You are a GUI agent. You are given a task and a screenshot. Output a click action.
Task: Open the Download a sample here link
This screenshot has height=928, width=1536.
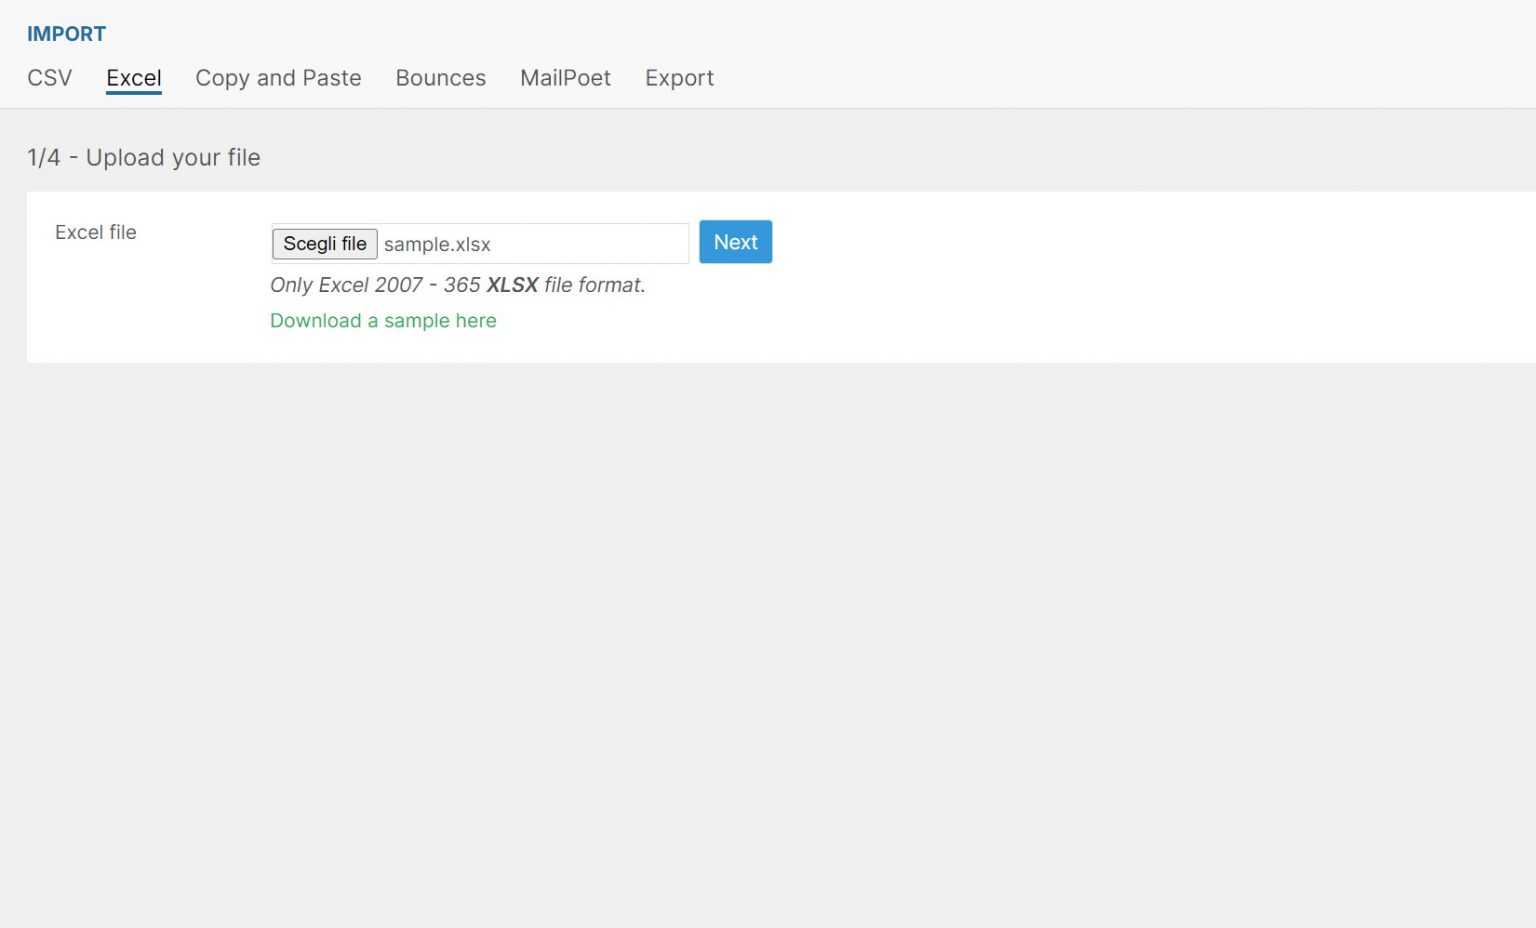tap(383, 321)
